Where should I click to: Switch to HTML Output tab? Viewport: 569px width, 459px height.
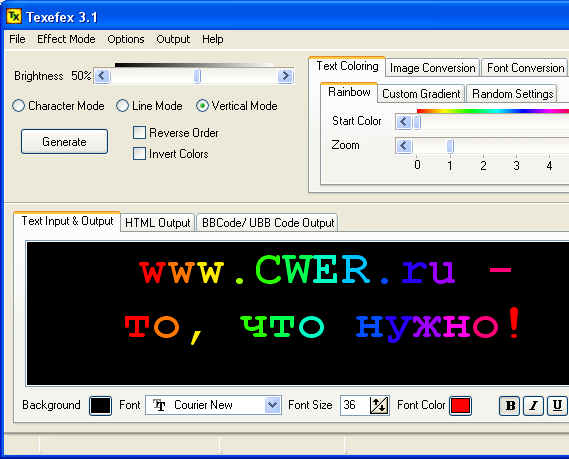click(157, 223)
